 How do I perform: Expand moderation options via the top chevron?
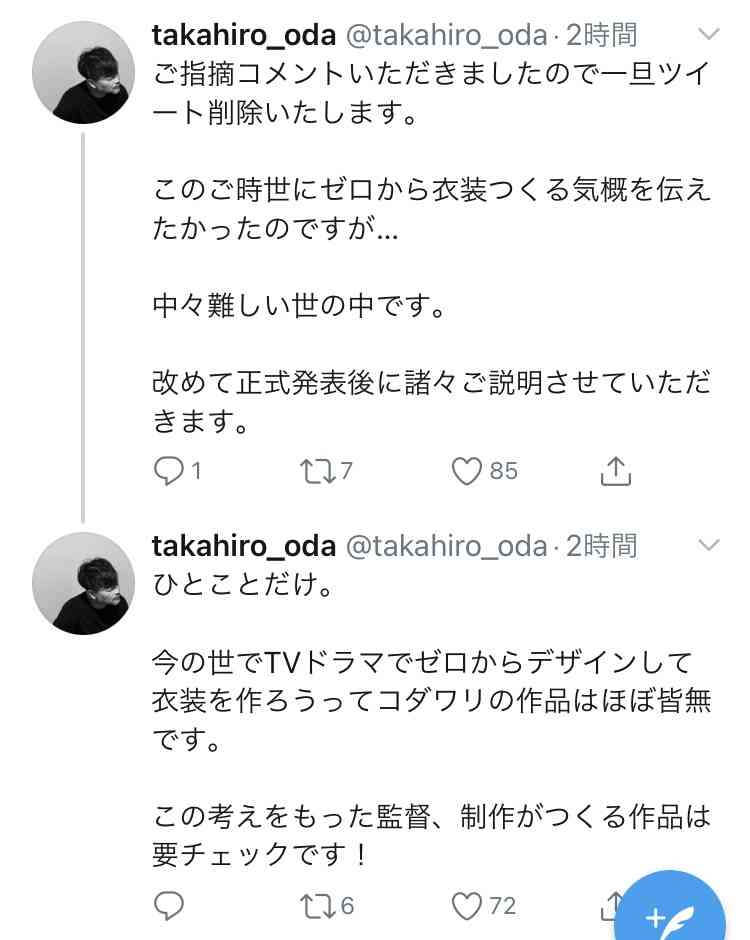pyautogui.click(x=710, y=33)
